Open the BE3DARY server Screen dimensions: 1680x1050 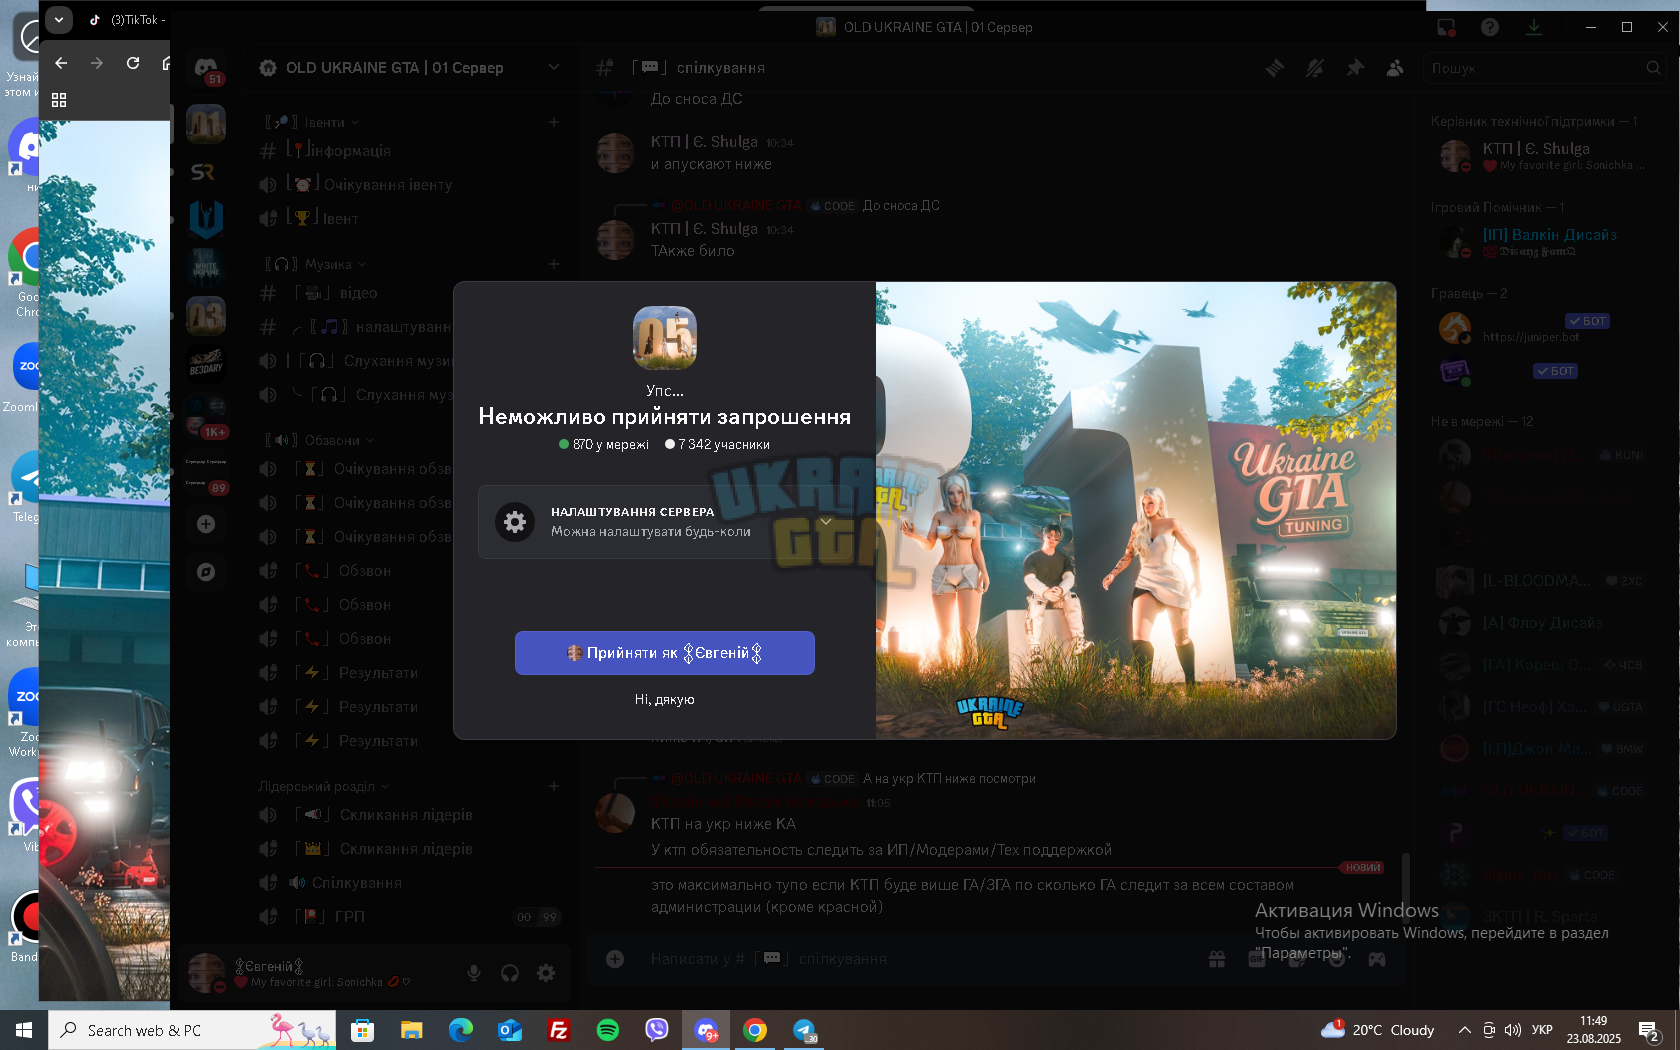[206, 364]
